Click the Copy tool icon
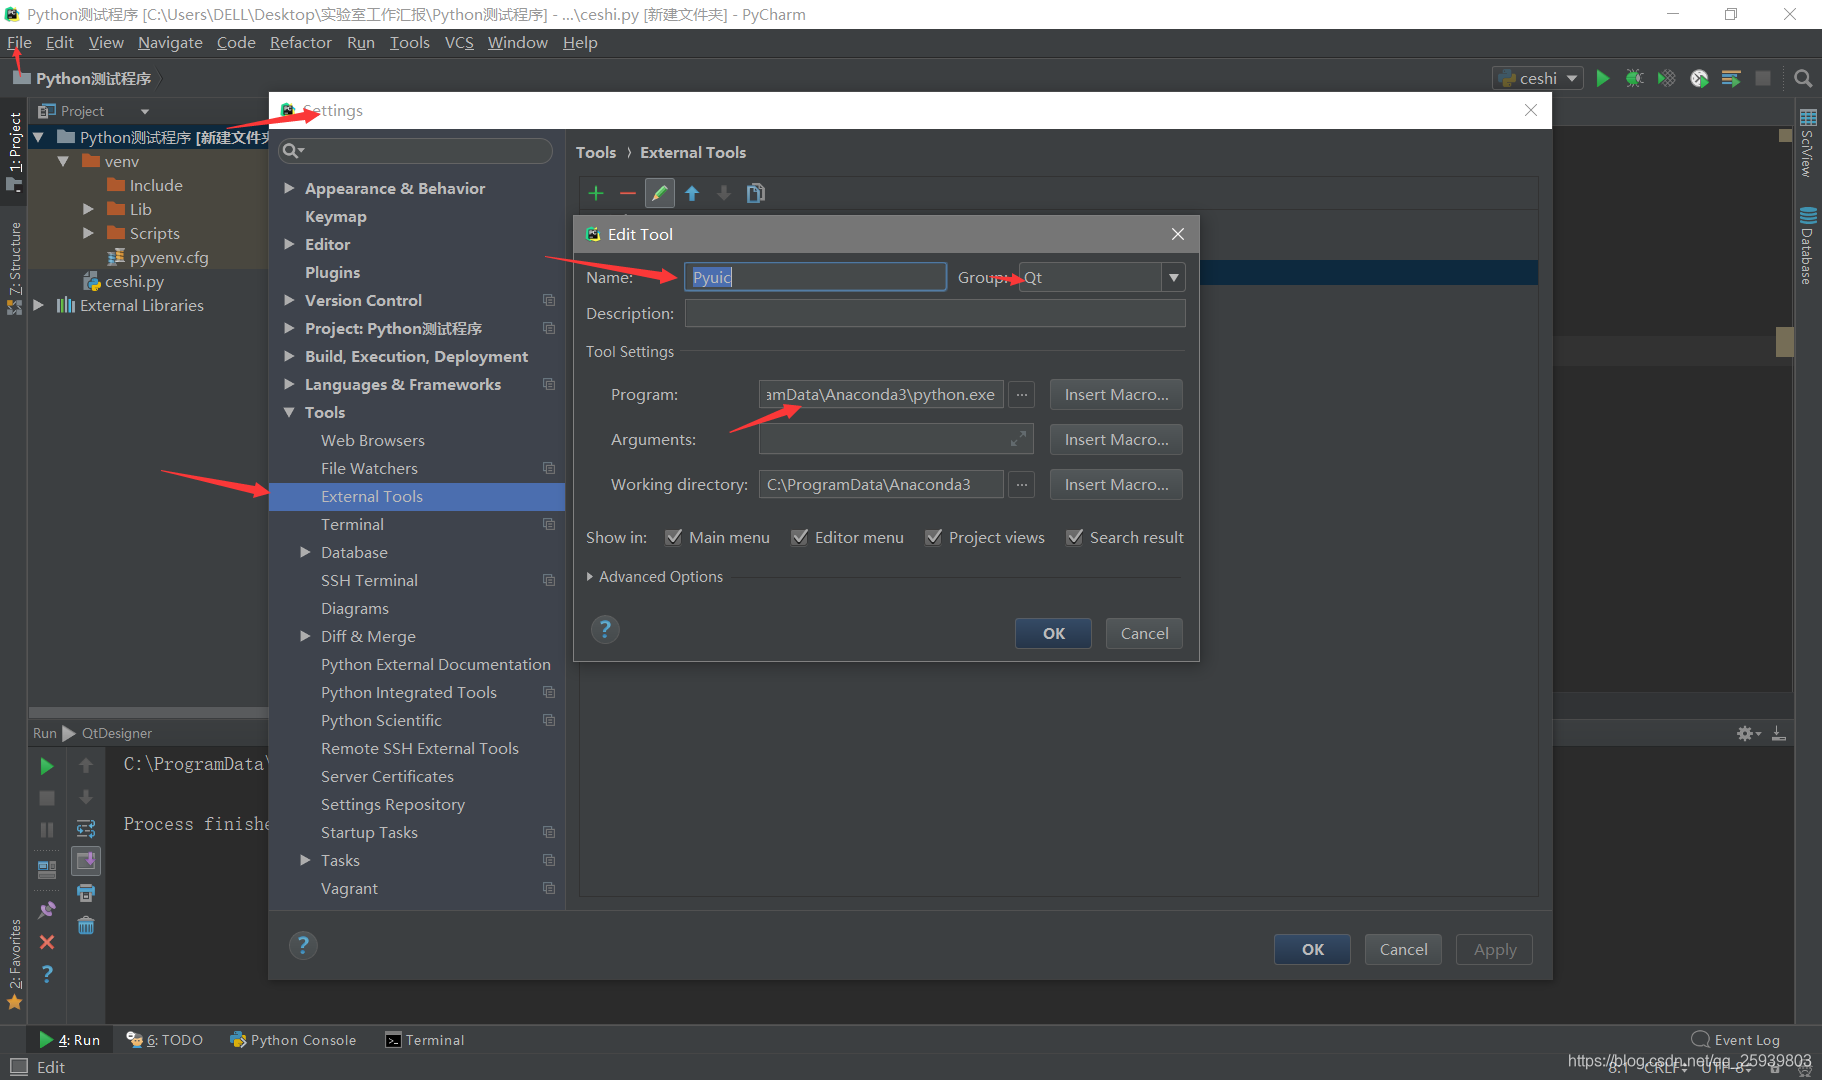The height and width of the screenshot is (1080, 1822). tap(756, 193)
